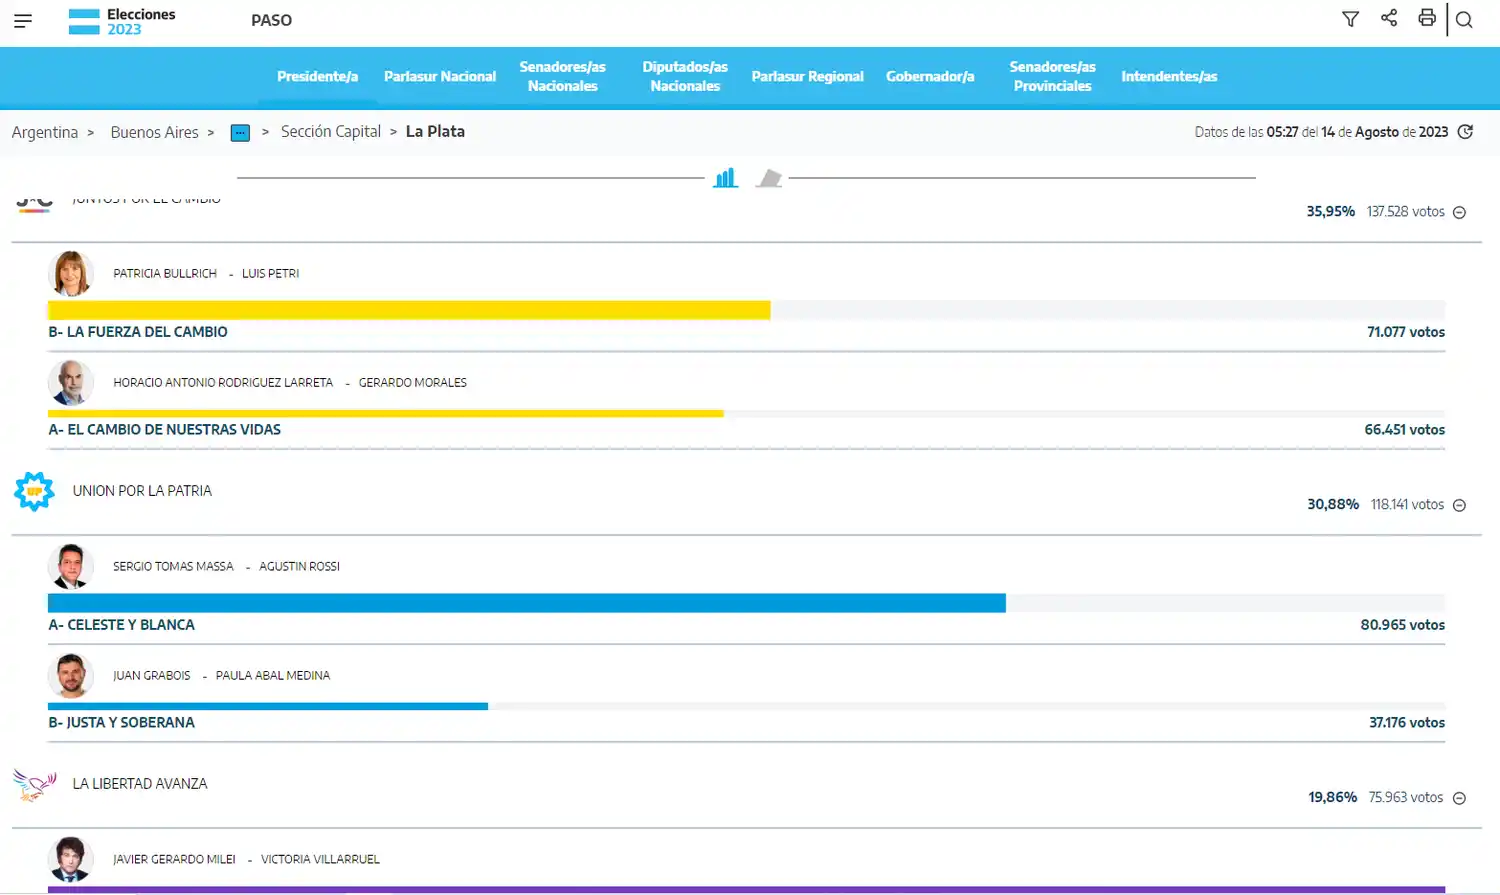Click the Elecciones 2023 logo
This screenshot has height=895, width=1500.
122,21
